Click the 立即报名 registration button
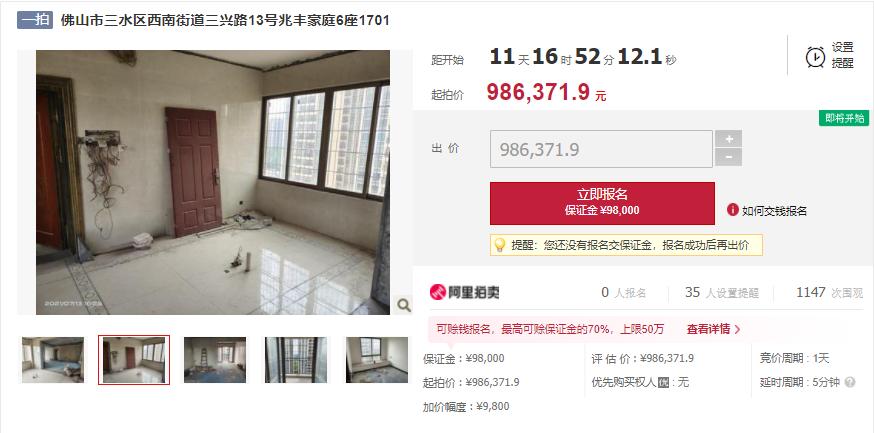This screenshot has height=433, width=874. 602,203
